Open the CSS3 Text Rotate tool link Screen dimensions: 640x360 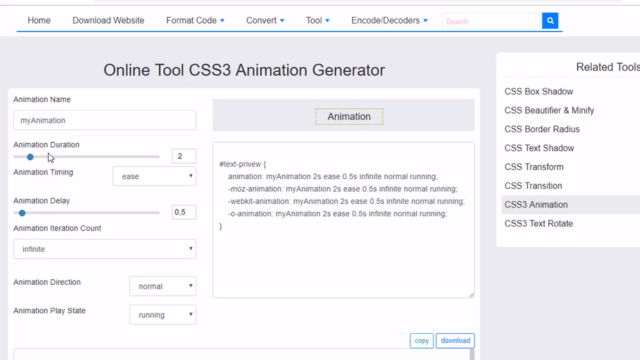538,224
